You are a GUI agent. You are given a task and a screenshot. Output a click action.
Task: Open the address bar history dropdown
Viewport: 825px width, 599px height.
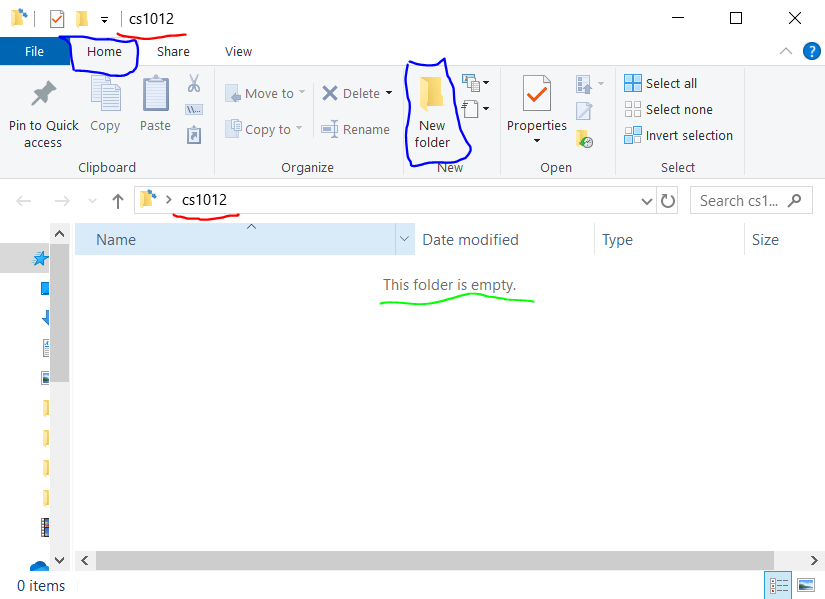point(646,201)
